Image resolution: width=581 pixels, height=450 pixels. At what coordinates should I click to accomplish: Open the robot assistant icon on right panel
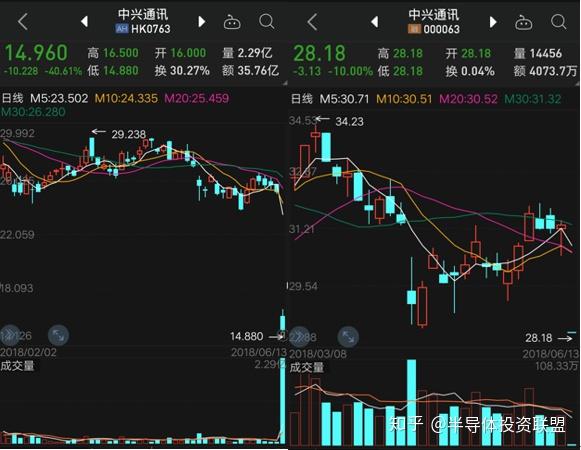tap(523, 23)
